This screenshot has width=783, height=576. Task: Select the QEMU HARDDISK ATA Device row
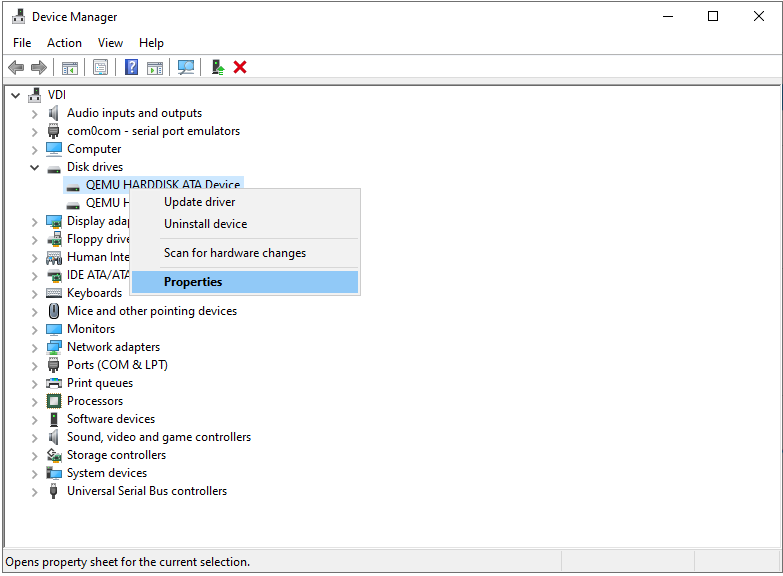pos(154,184)
